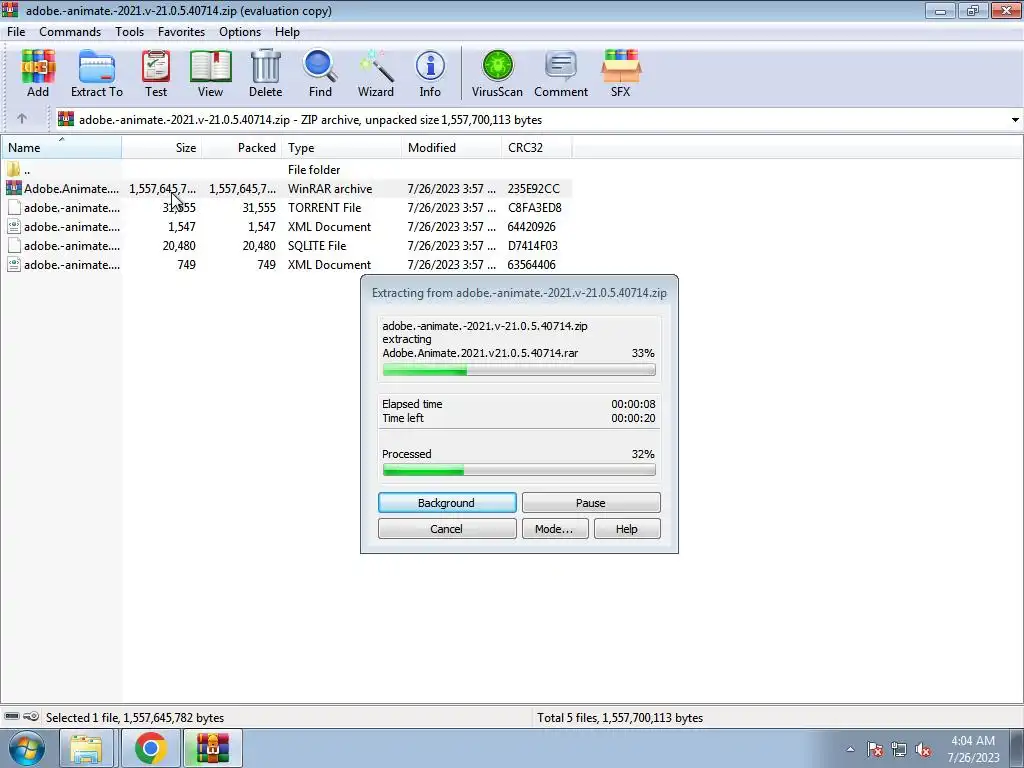Image resolution: width=1024 pixels, height=768 pixels.
Task: Open Google Chrome from the taskbar
Action: (151, 748)
